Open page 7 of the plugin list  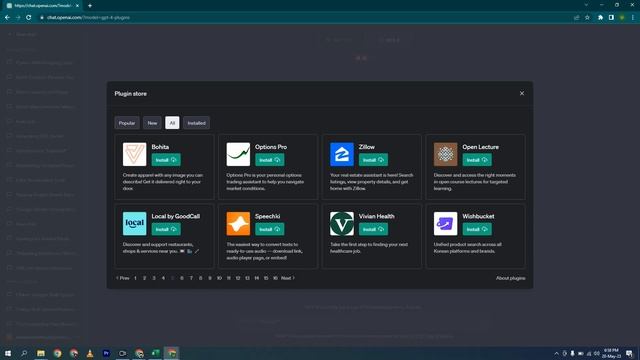[191, 278]
